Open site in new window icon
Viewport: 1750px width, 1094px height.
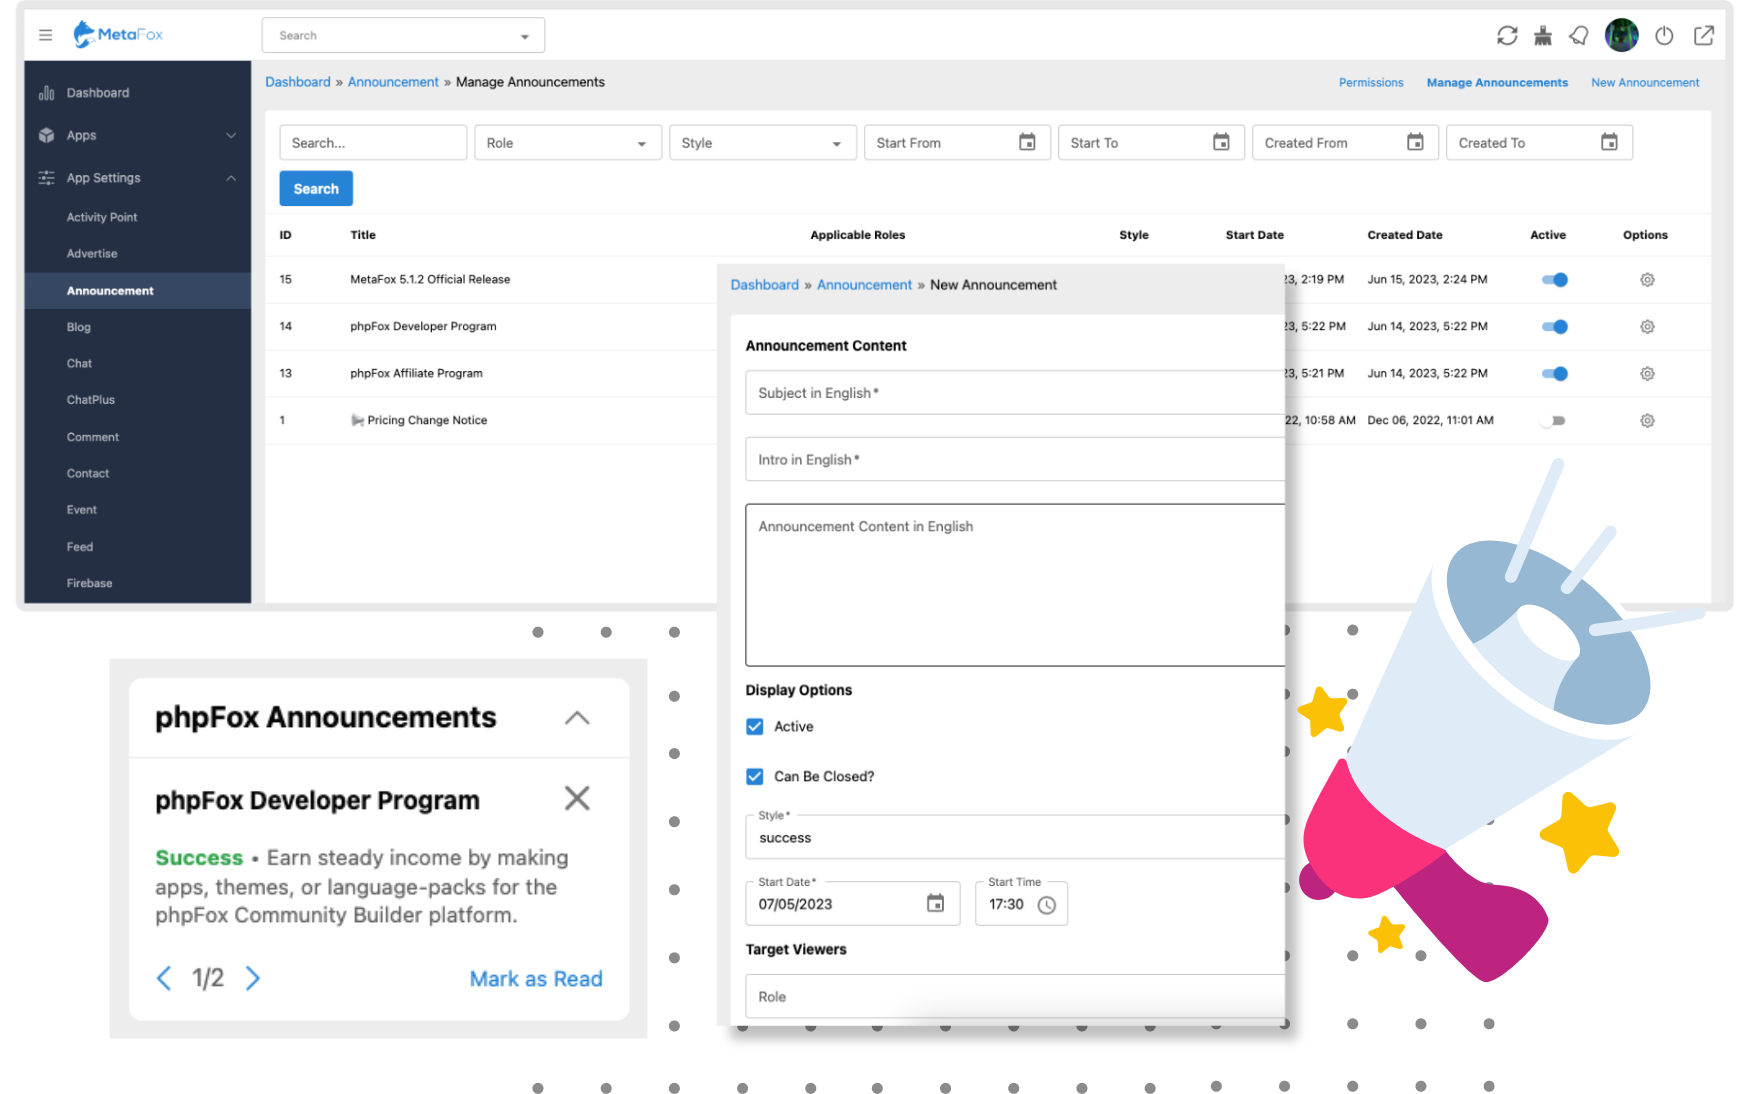[1704, 36]
